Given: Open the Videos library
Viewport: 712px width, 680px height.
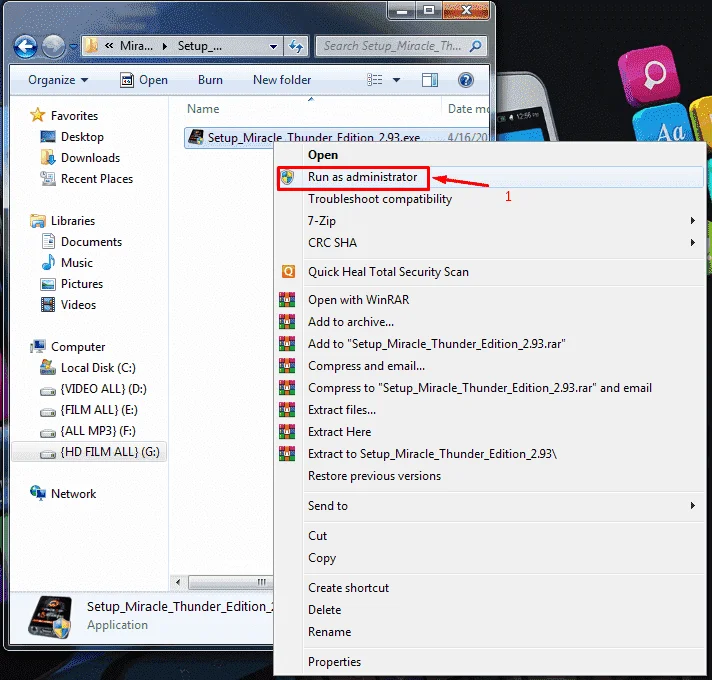Looking at the screenshot, I should [x=78, y=305].
